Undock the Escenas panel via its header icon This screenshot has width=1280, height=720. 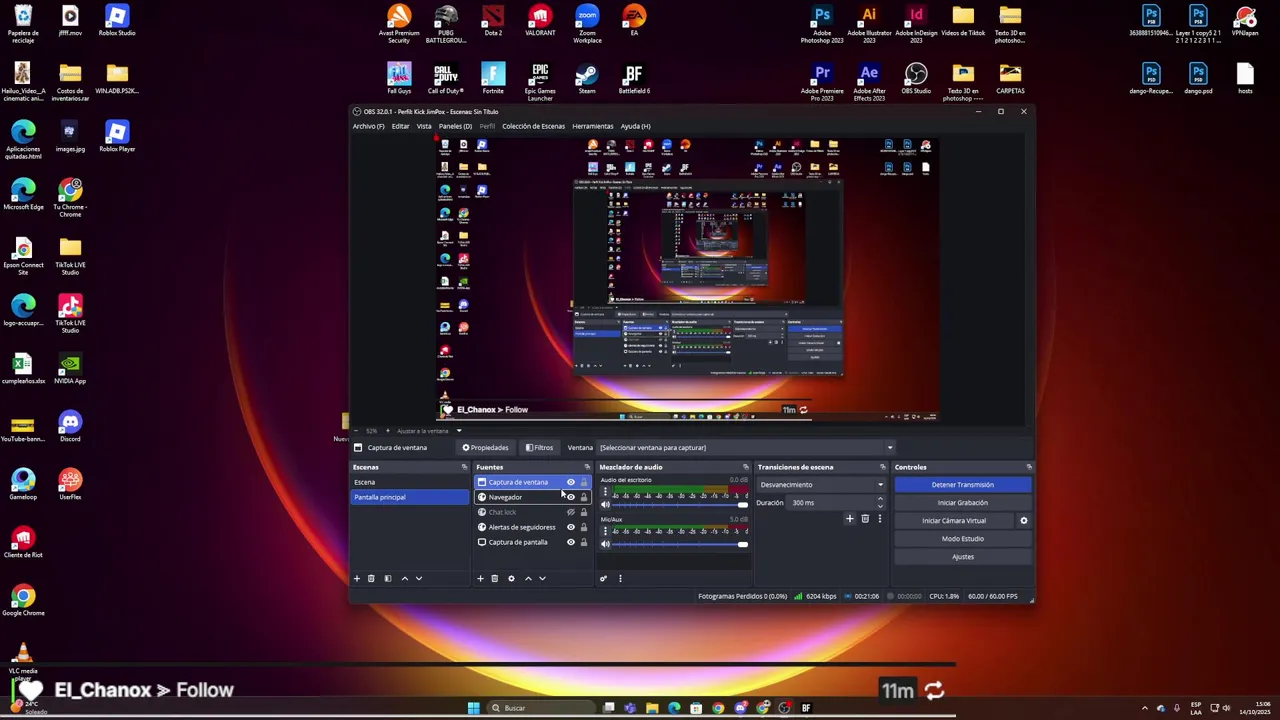tap(464, 467)
